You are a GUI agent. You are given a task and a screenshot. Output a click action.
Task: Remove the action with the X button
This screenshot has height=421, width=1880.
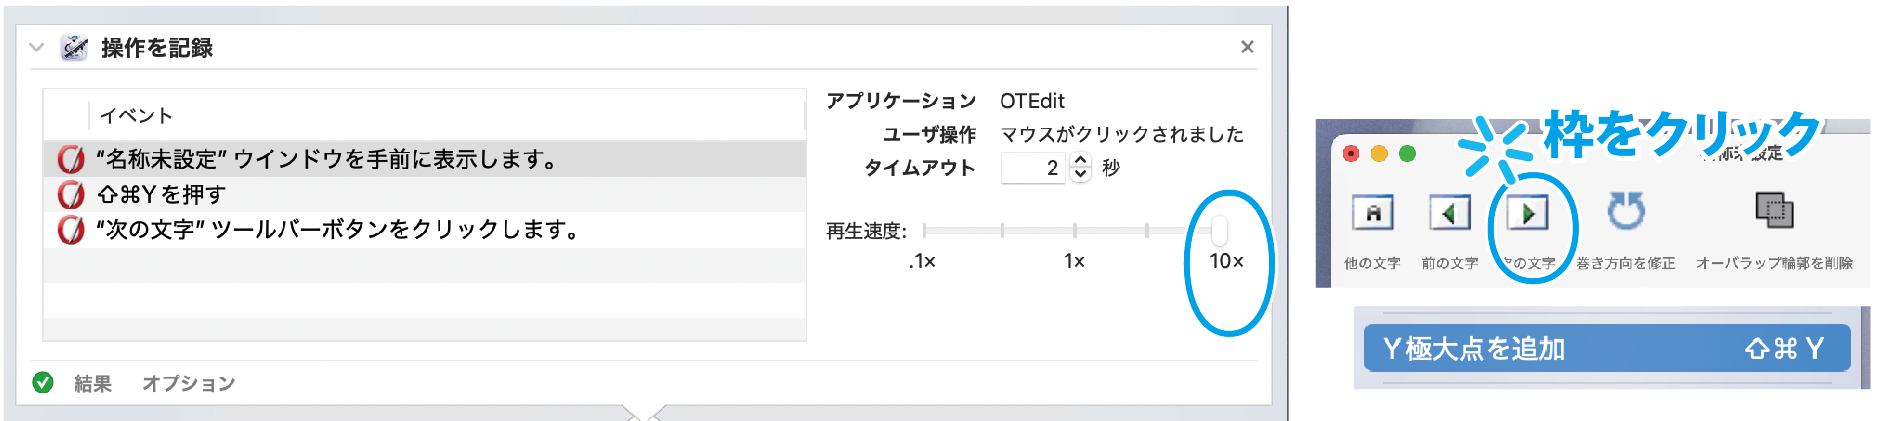(1247, 46)
